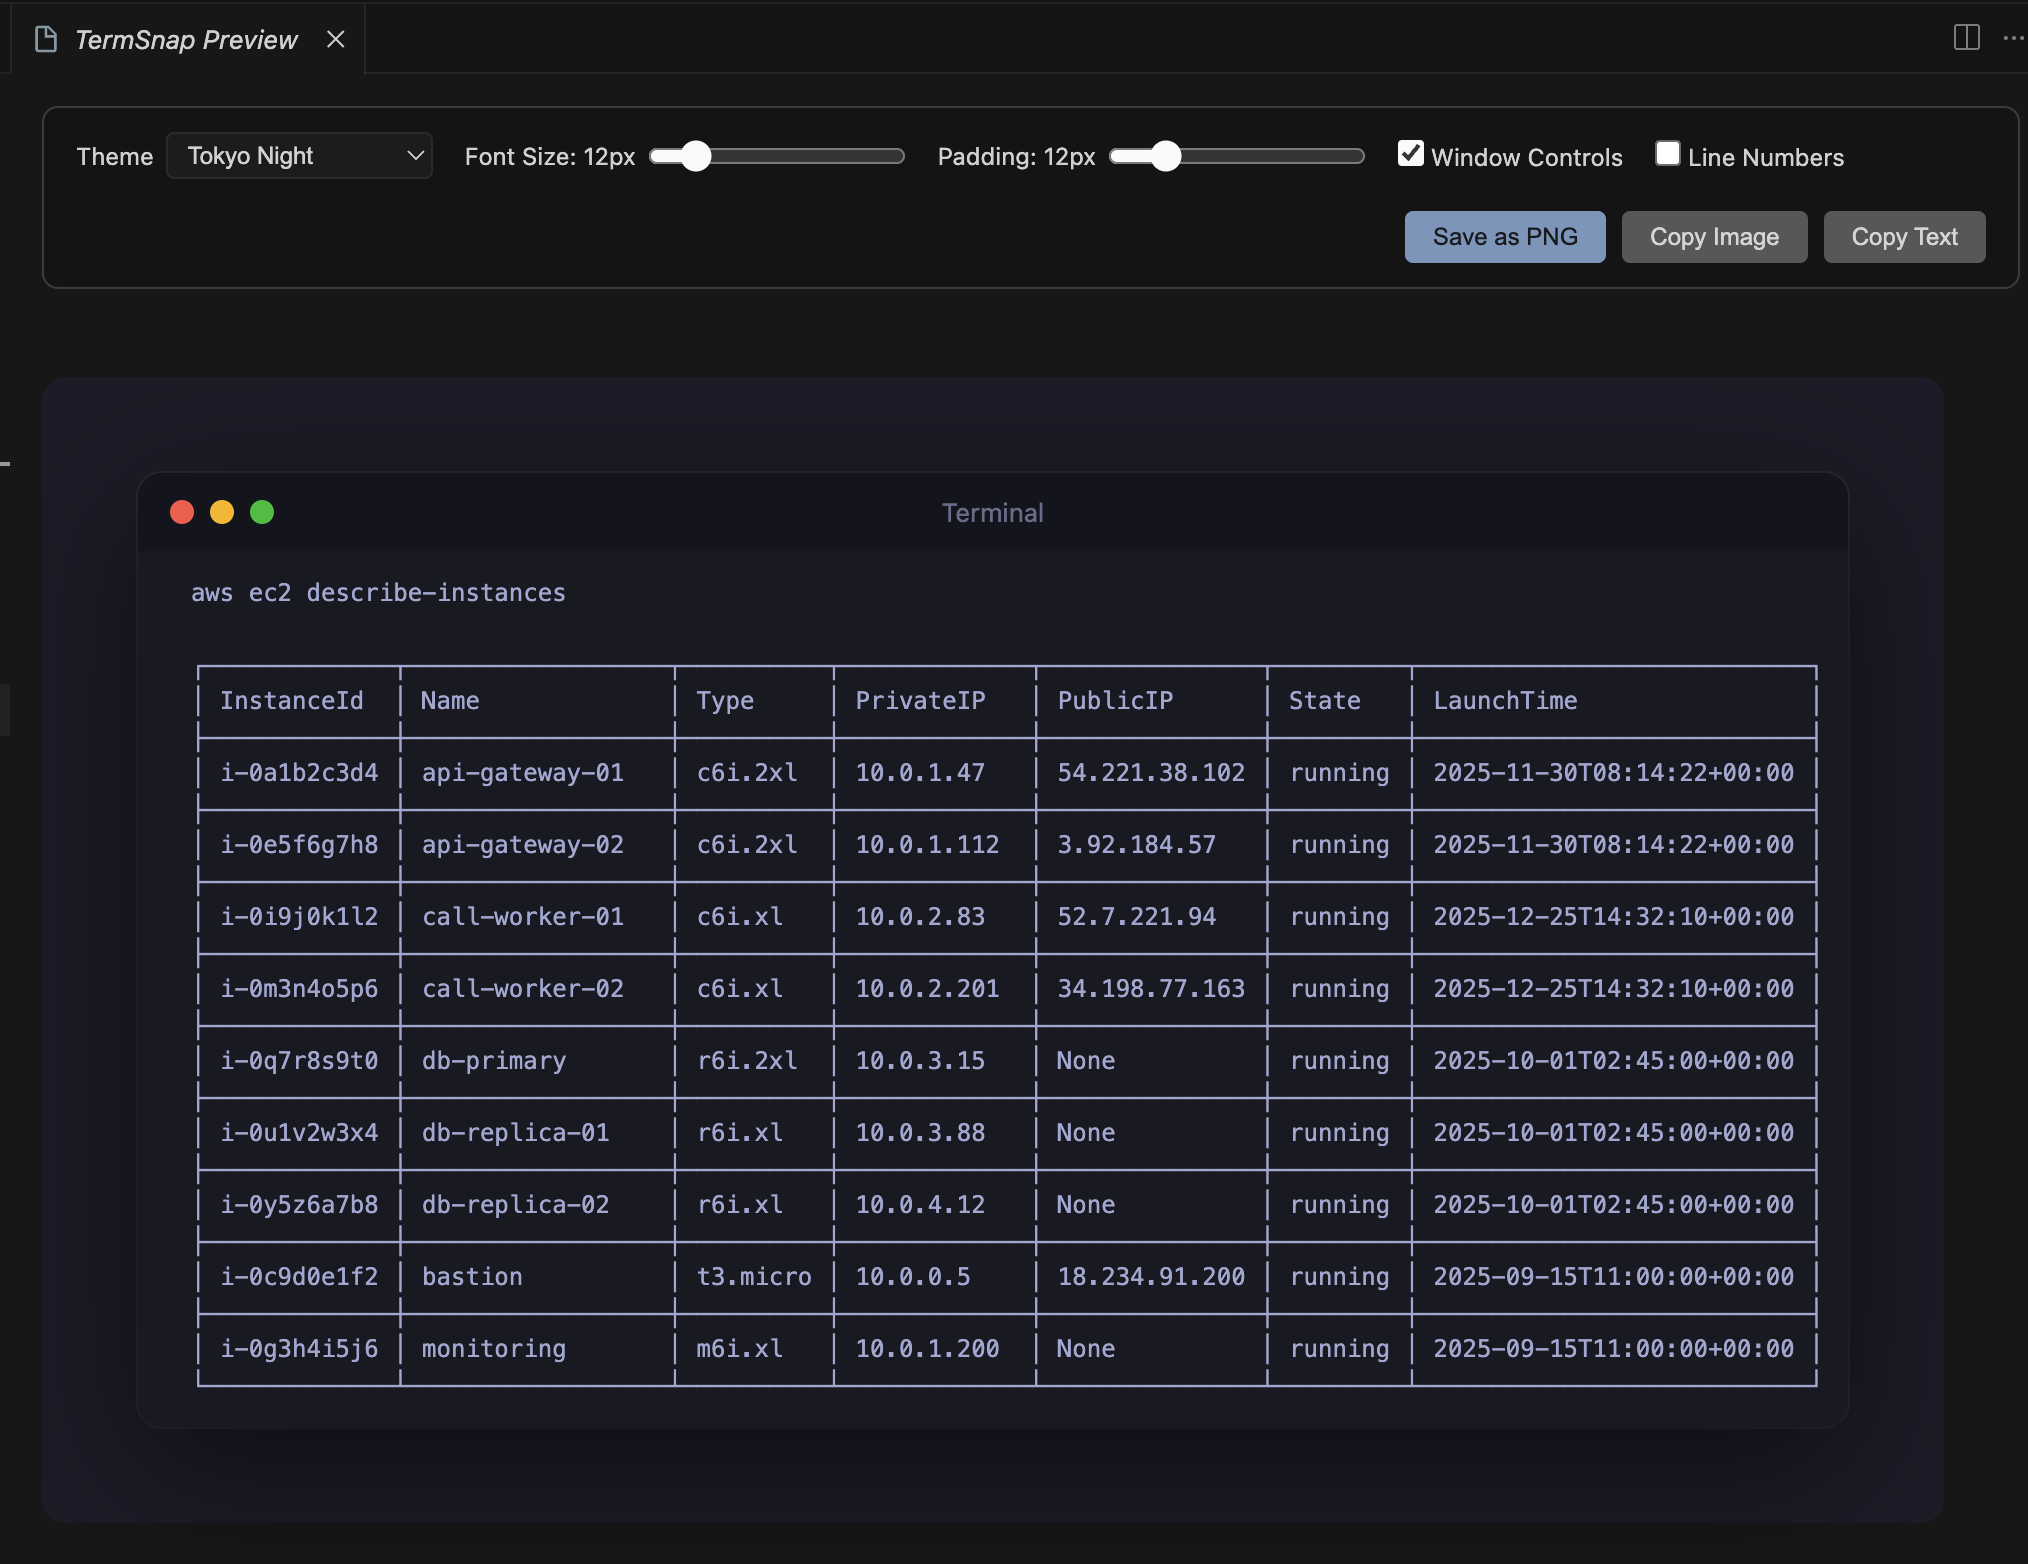Click the green traffic-light dot in the terminal mockup

(262, 511)
